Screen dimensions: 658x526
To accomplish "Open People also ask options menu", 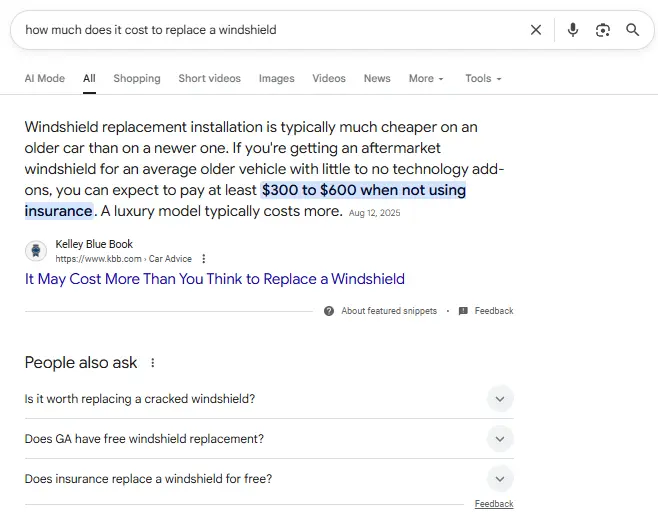I will [x=153, y=363].
